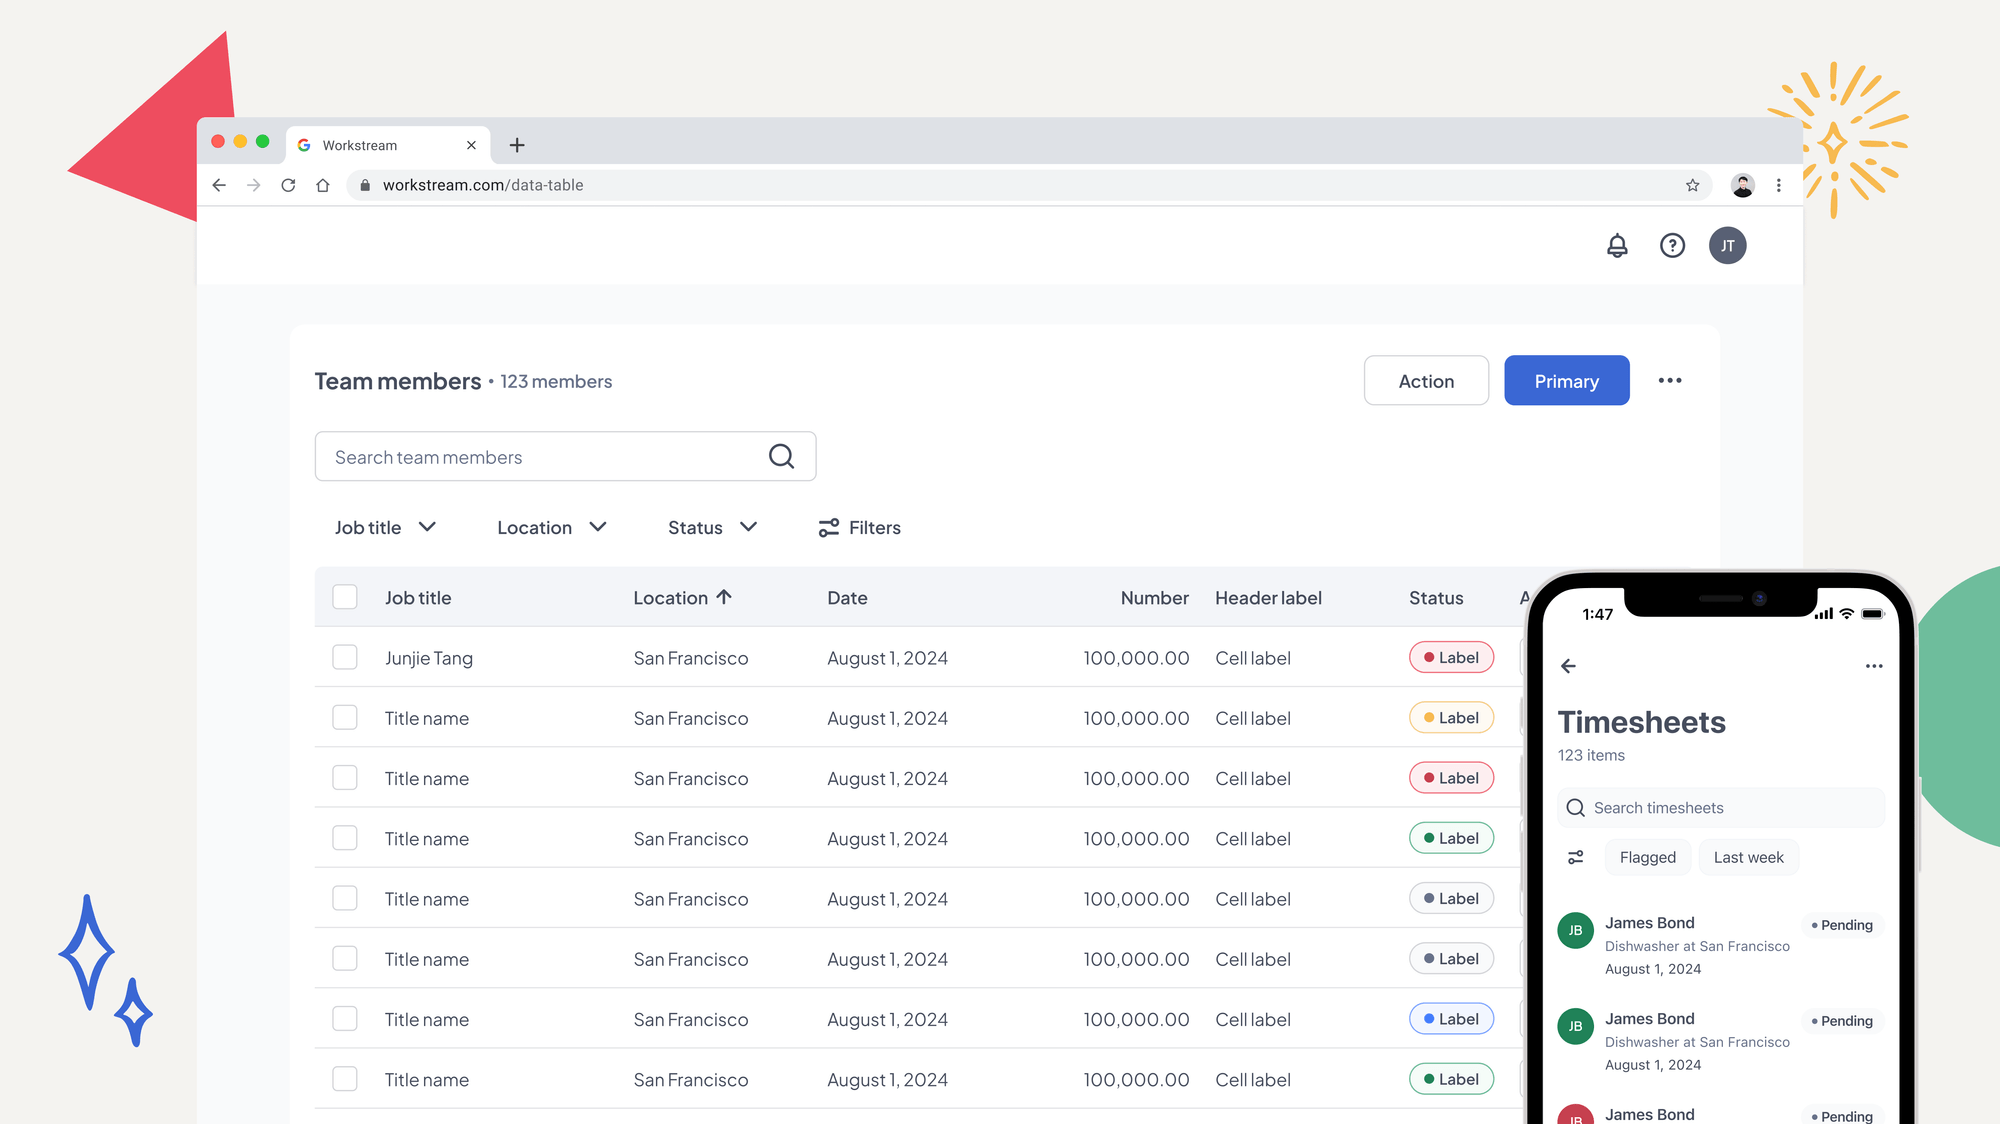The height and width of the screenshot is (1124, 2000).
Task: Open the JT user avatar menu
Action: click(x=1727, y=246)
